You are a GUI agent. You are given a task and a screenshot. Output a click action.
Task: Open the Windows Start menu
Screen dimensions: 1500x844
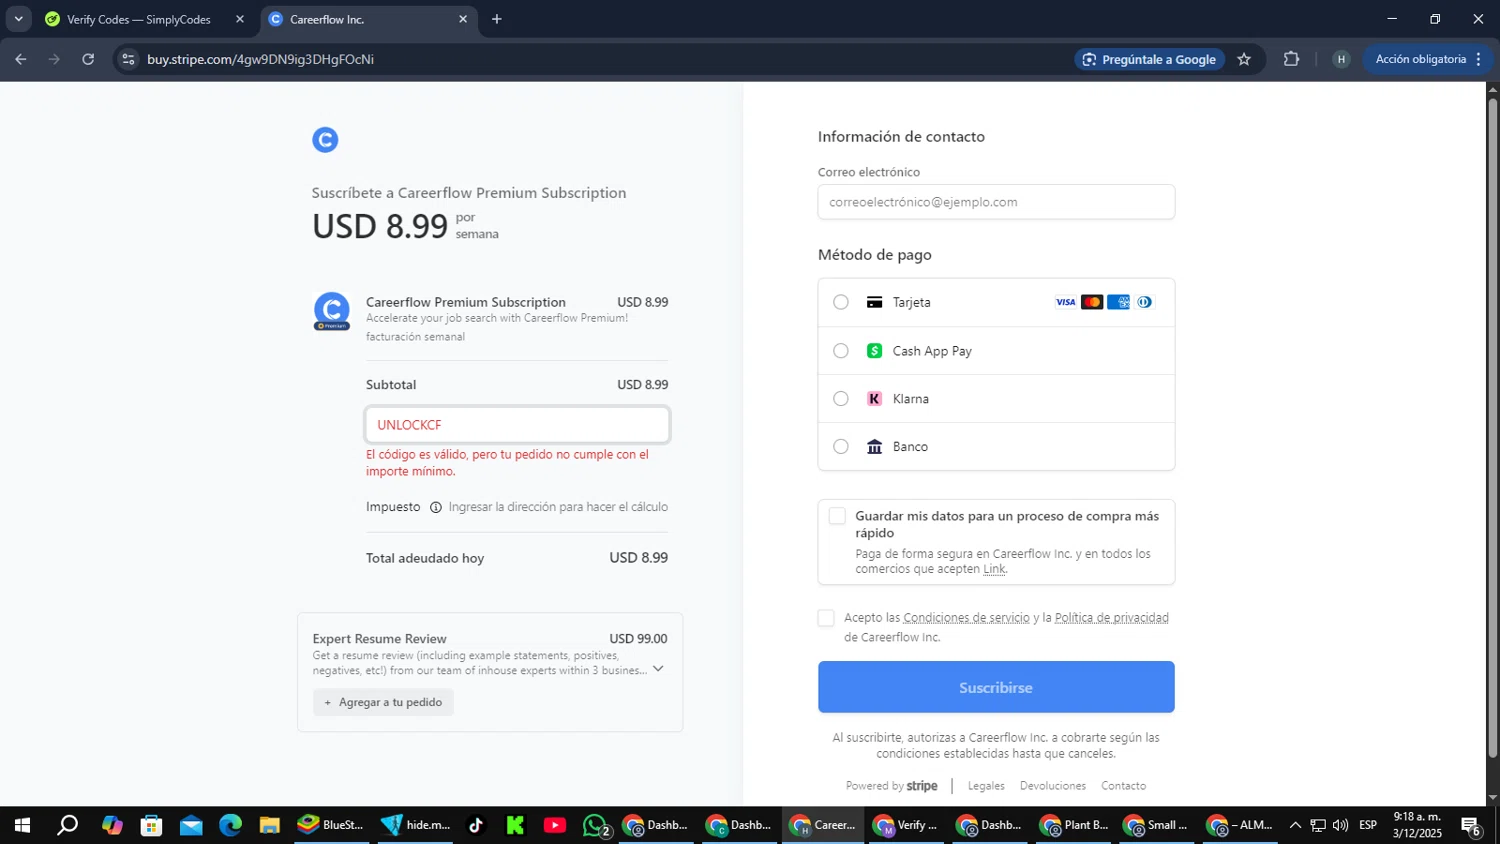click(x=22, y=825)
